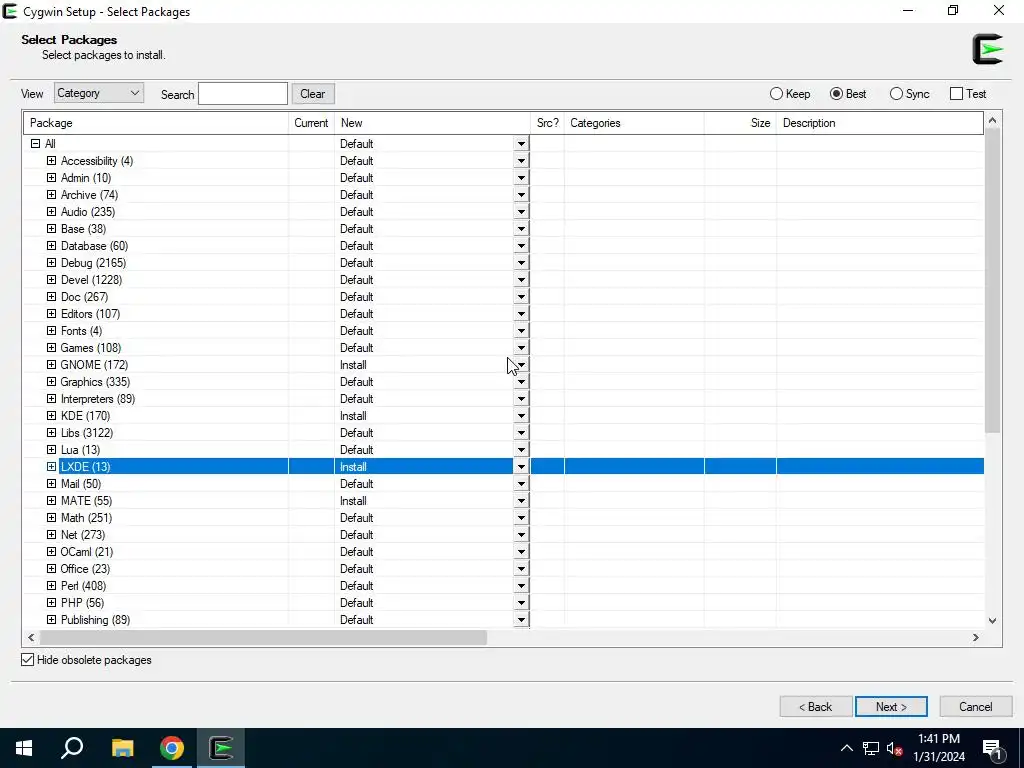Open taskbar search magnifier
The height and width of the screenshot is (768, 1024).
coord(72,748)
